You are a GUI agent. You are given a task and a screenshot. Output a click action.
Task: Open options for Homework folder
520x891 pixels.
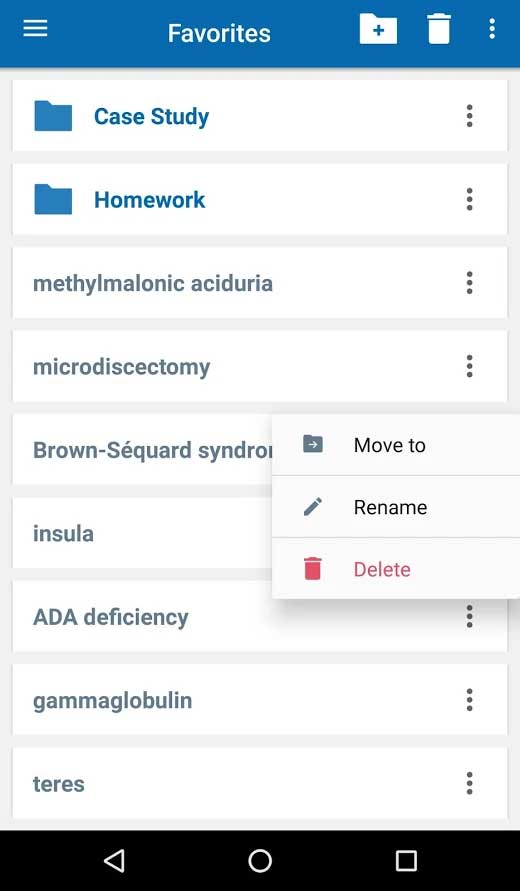click(469, 199)
